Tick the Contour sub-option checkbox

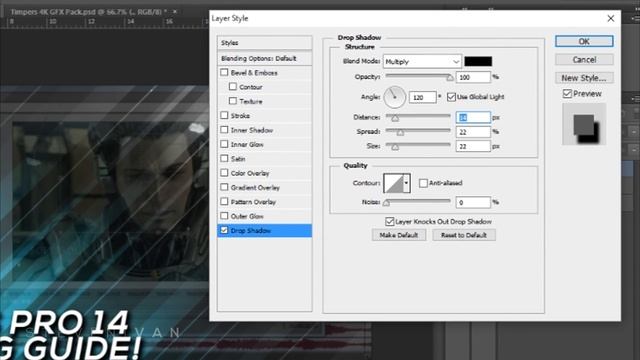click(x=233, y=87)
